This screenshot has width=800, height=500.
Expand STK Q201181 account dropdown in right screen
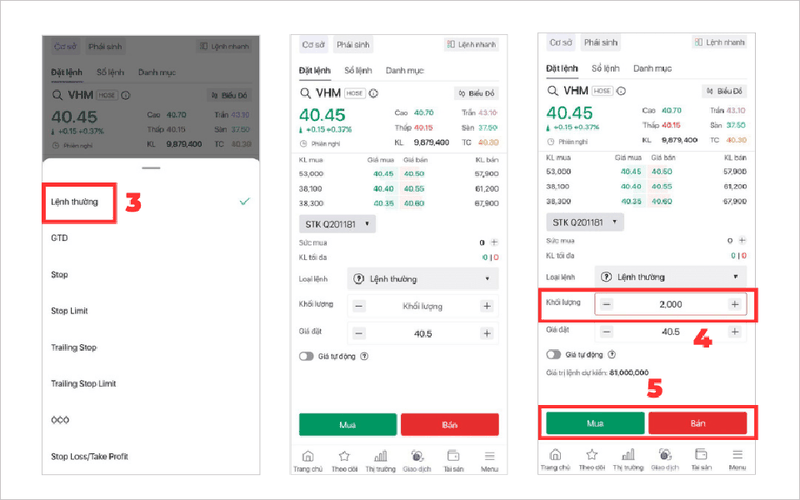click(x=585, y=222)
